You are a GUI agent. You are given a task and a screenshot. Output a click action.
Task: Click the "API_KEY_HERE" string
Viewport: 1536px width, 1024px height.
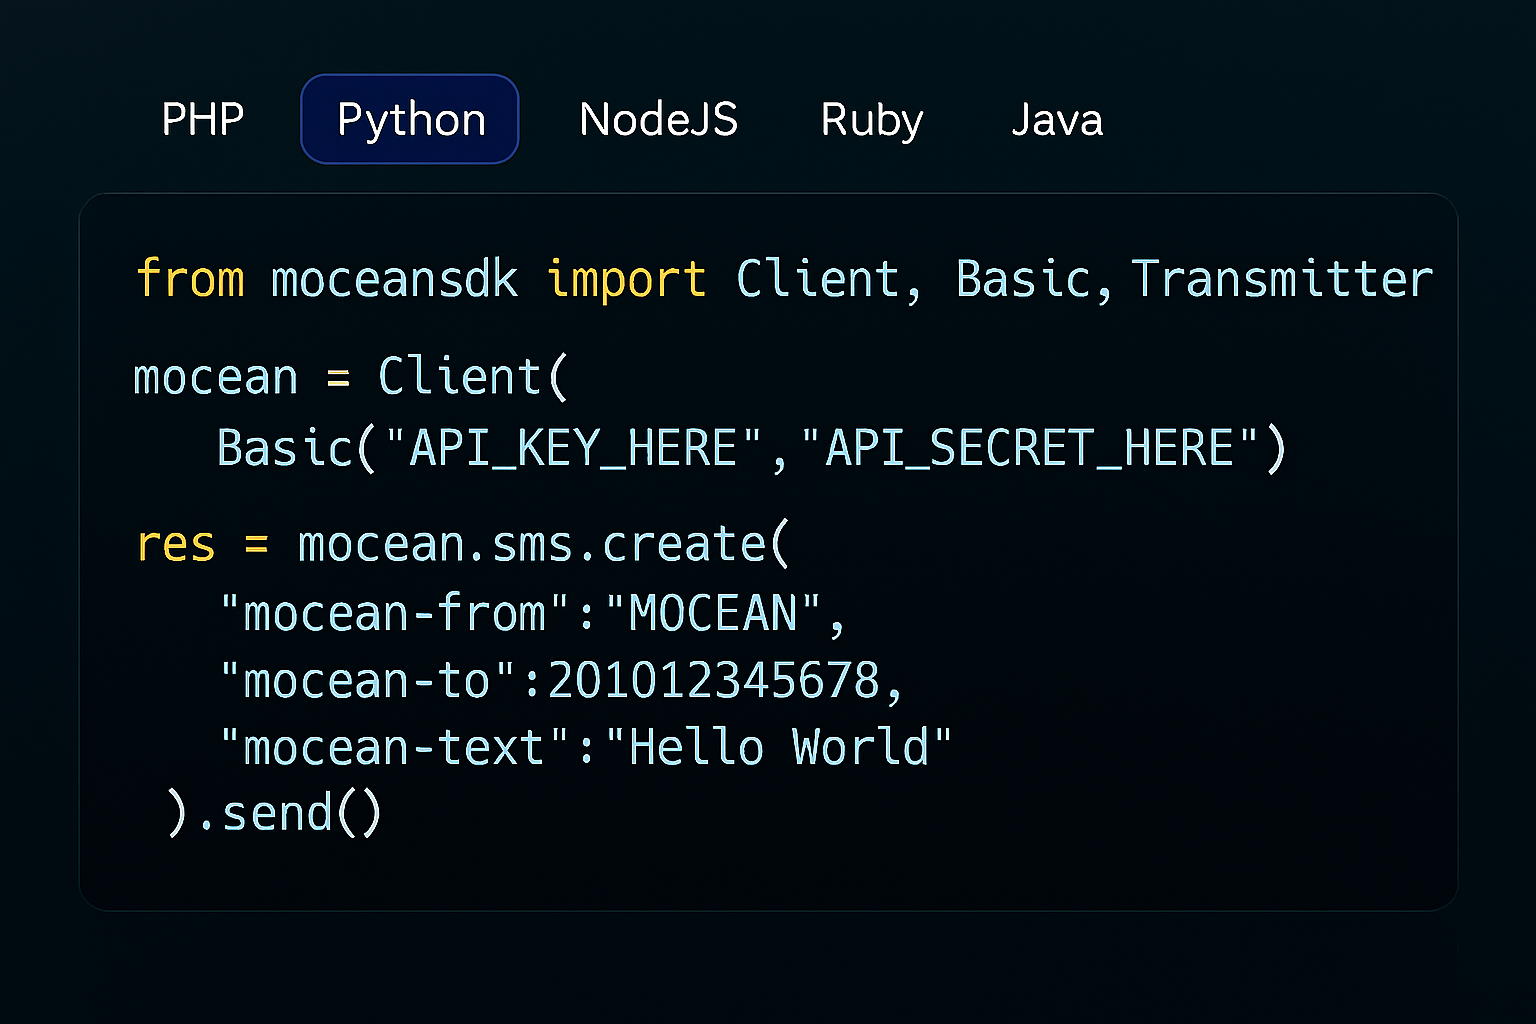click(x=573, y=448)
